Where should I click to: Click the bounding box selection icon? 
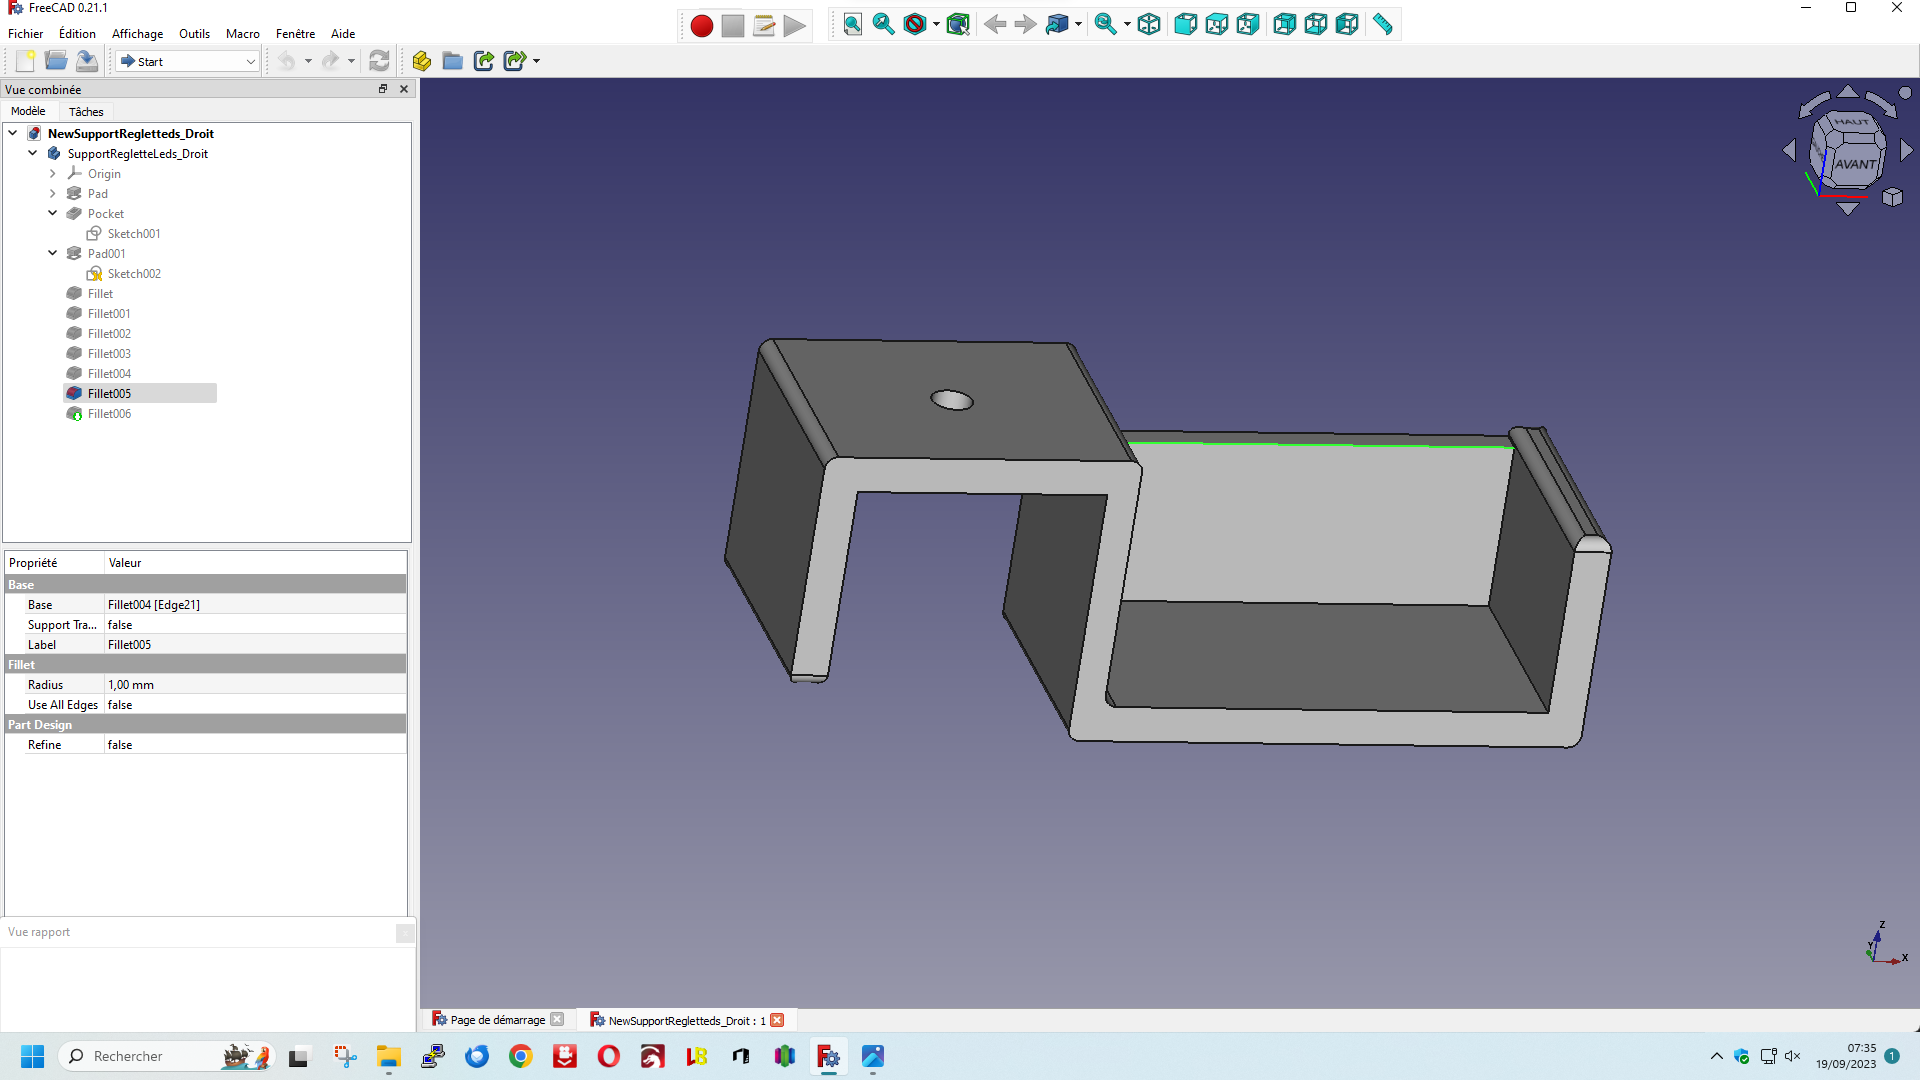(x=957, y=25)
